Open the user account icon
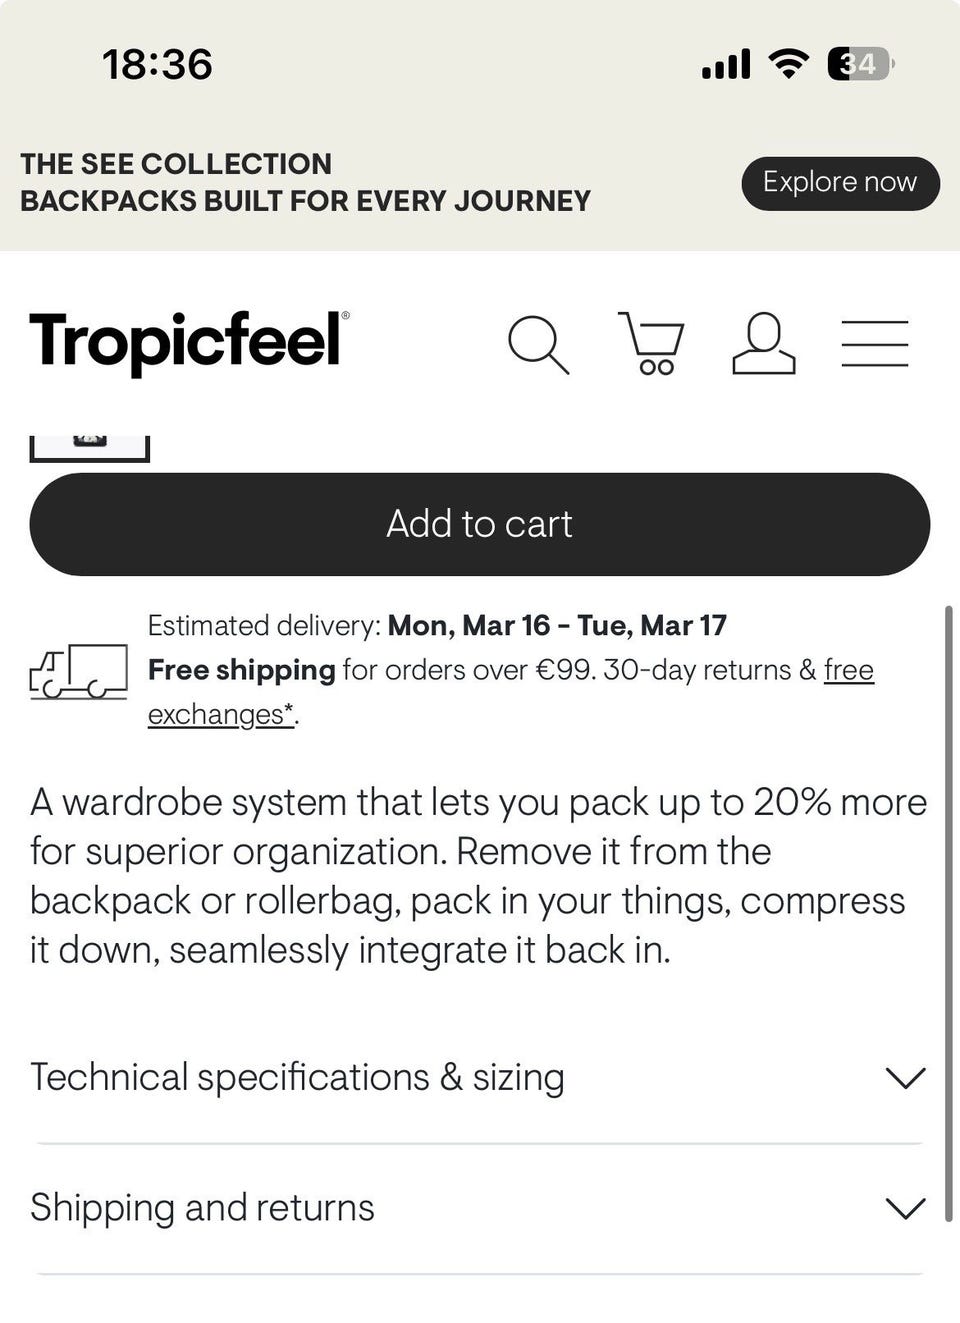960x1323 pixels. pos(764,343)
